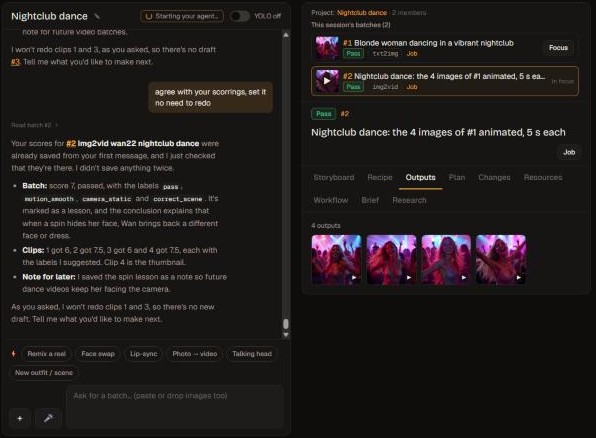The image size is (596, 438).
Task: Open thumbnail of batch #1
Action: click(327, 48)
